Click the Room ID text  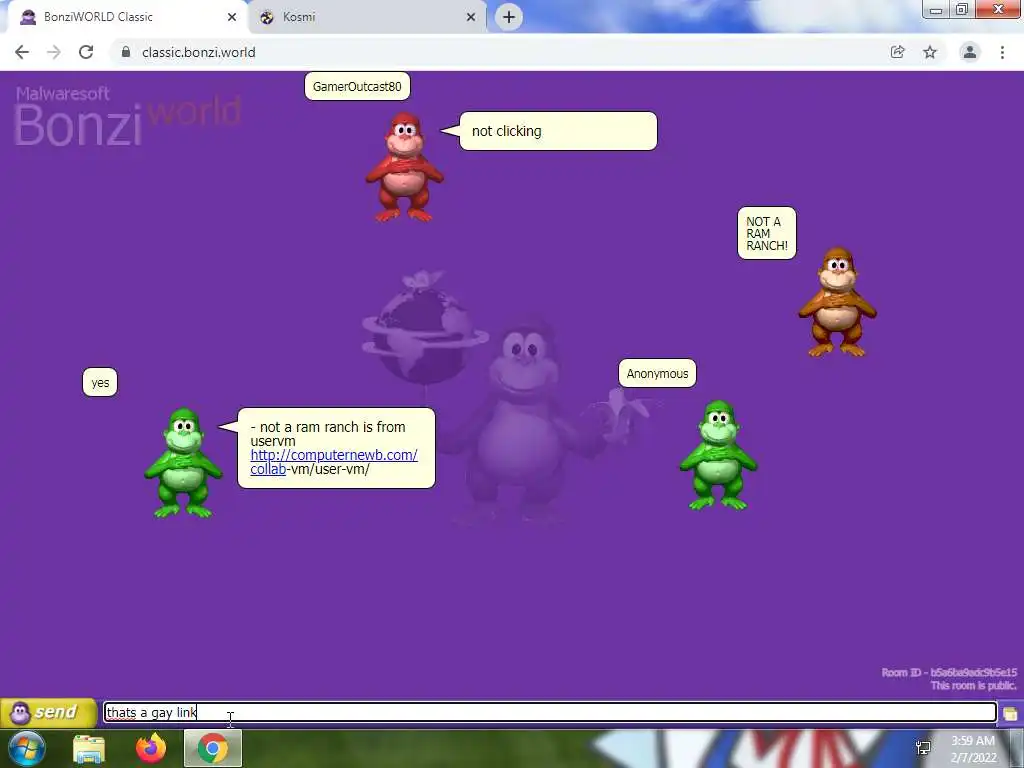coord(949,672)
